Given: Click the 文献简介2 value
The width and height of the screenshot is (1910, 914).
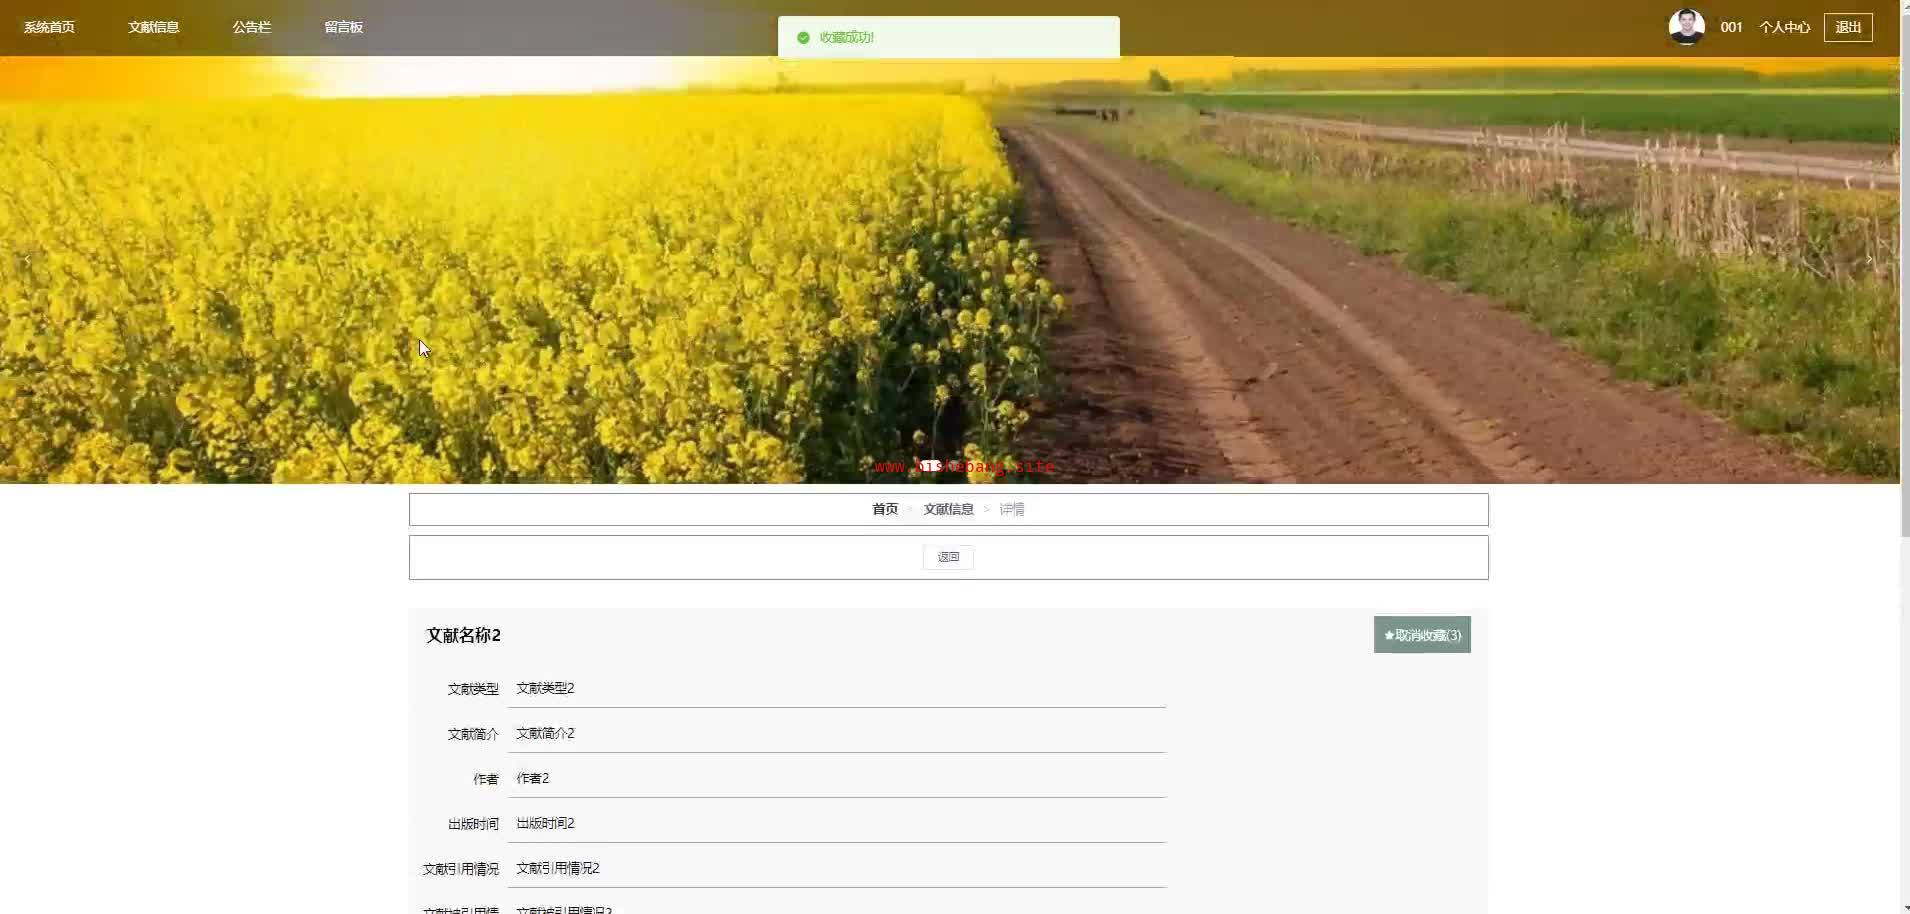Looking at the screenshot, I should click(545, 733).
